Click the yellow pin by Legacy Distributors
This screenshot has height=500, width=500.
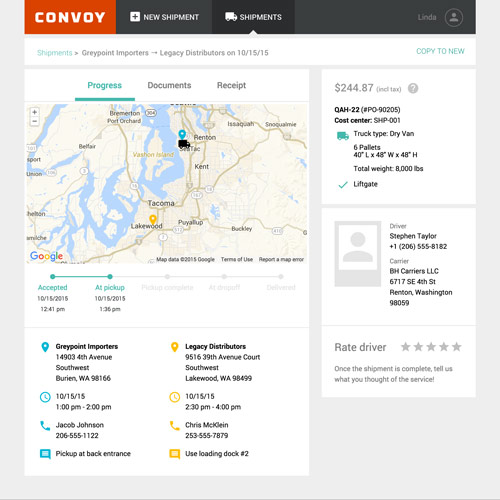[174, 347]
